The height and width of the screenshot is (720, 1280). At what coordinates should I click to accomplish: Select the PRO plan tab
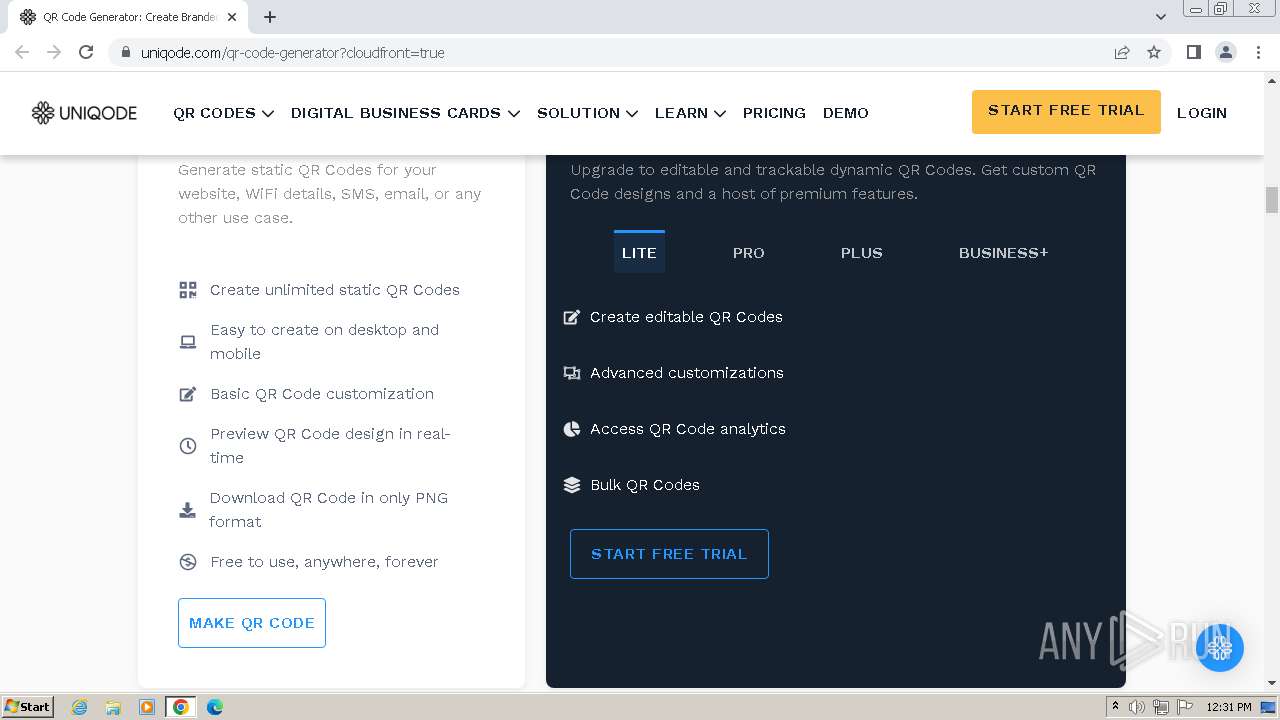pyautogui.click(x=748, y=253)
